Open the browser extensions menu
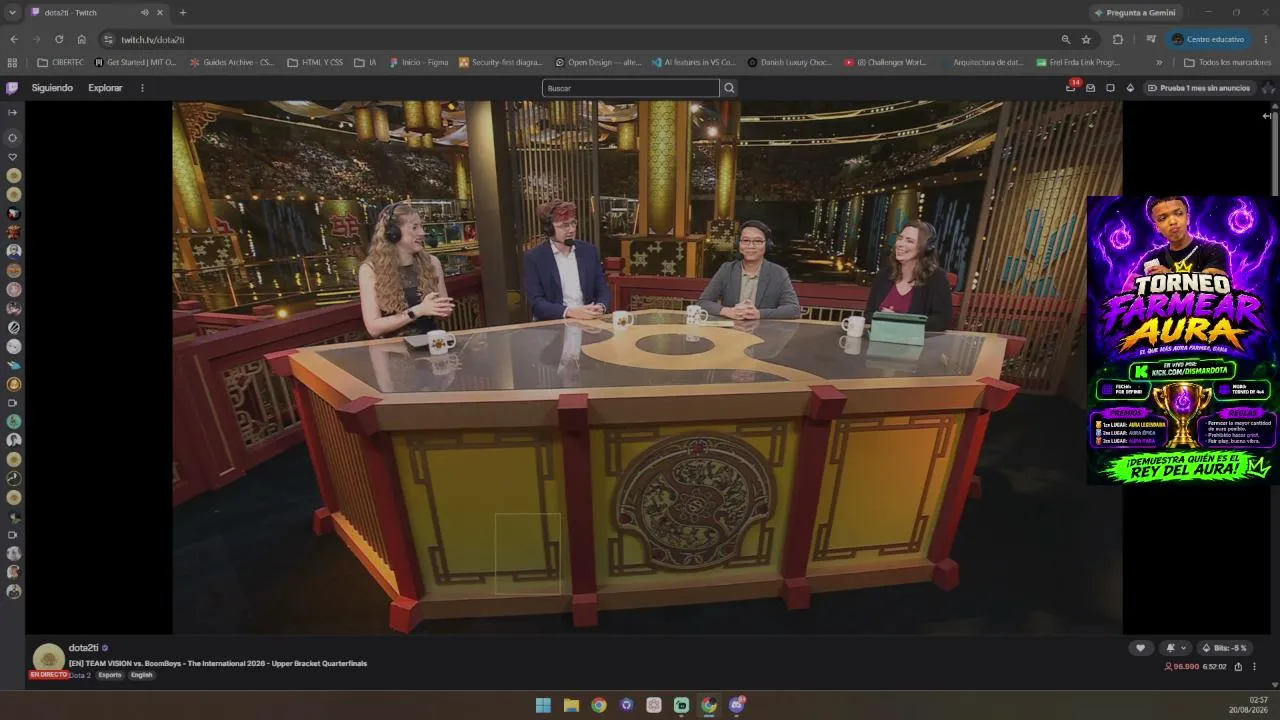 point(1118,39)
